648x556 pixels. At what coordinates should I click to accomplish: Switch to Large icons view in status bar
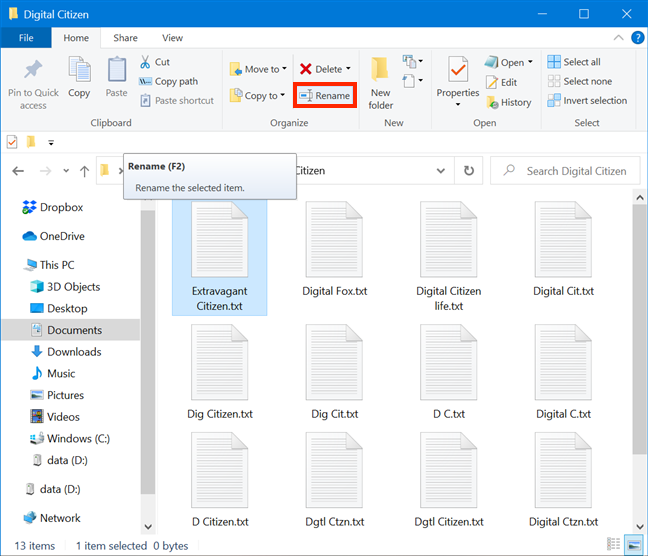(x=634, y=544)
